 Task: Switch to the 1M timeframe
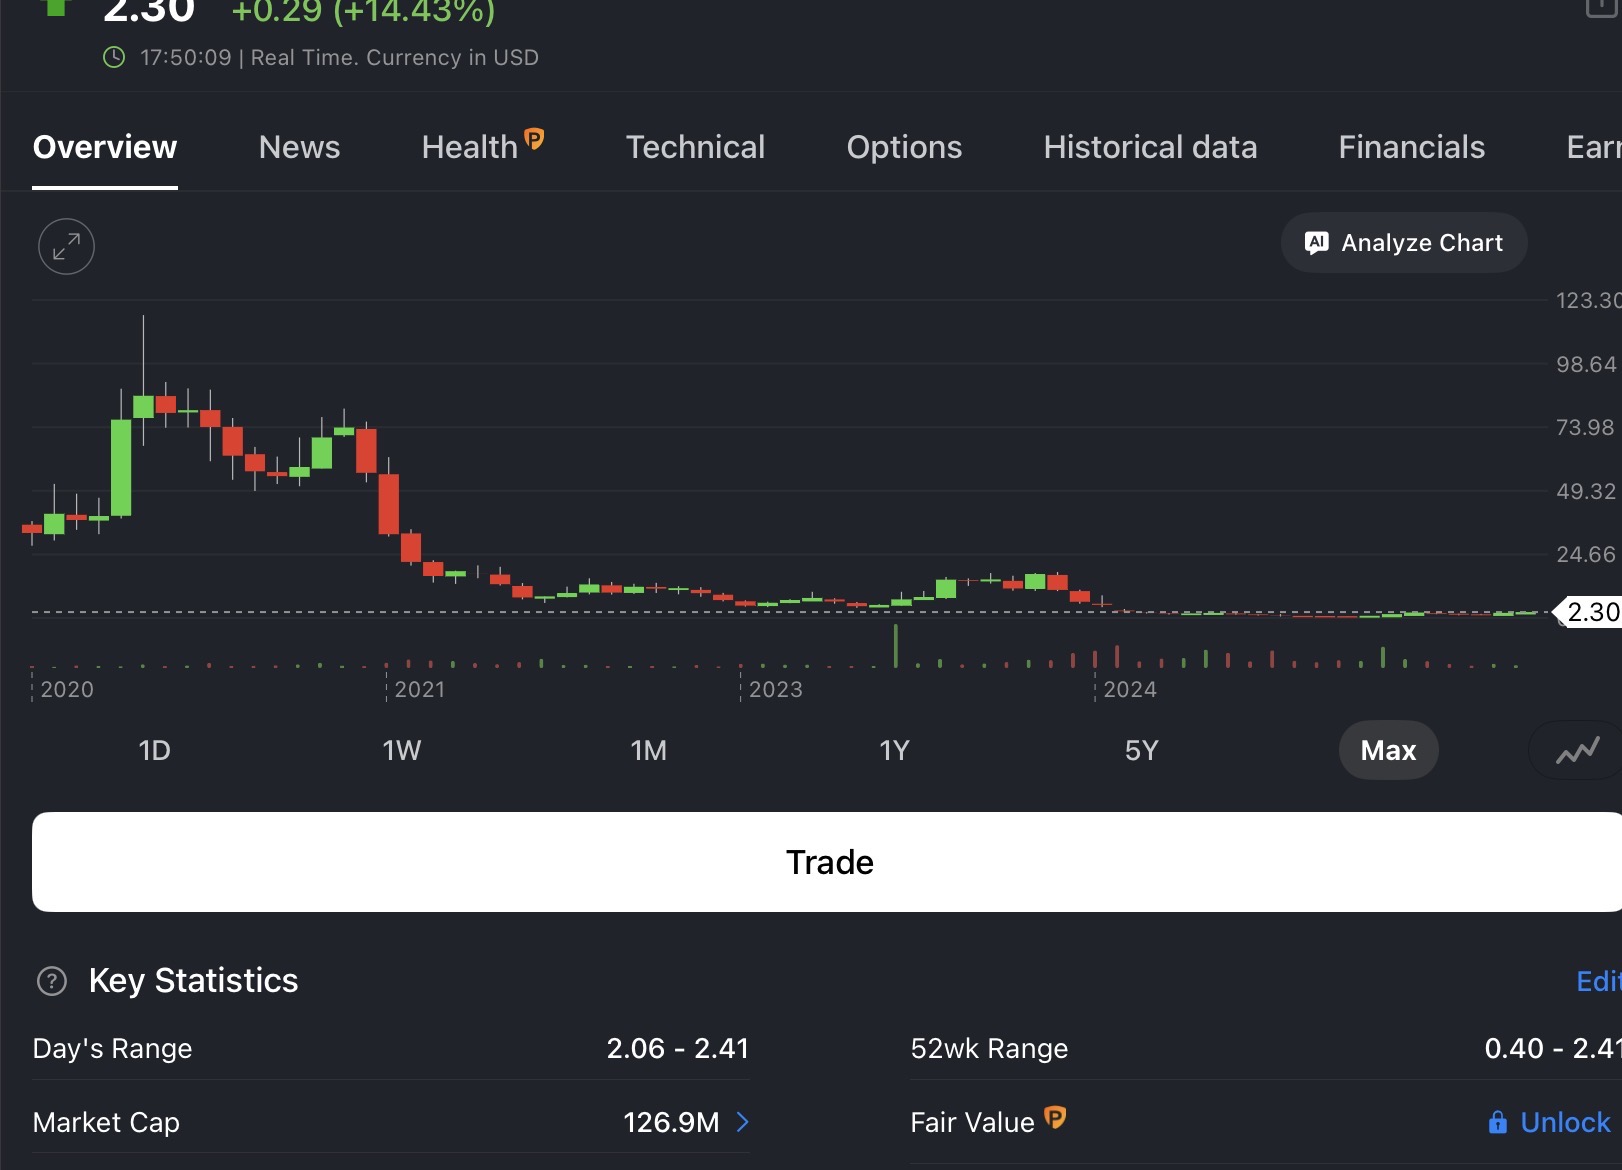648,750
